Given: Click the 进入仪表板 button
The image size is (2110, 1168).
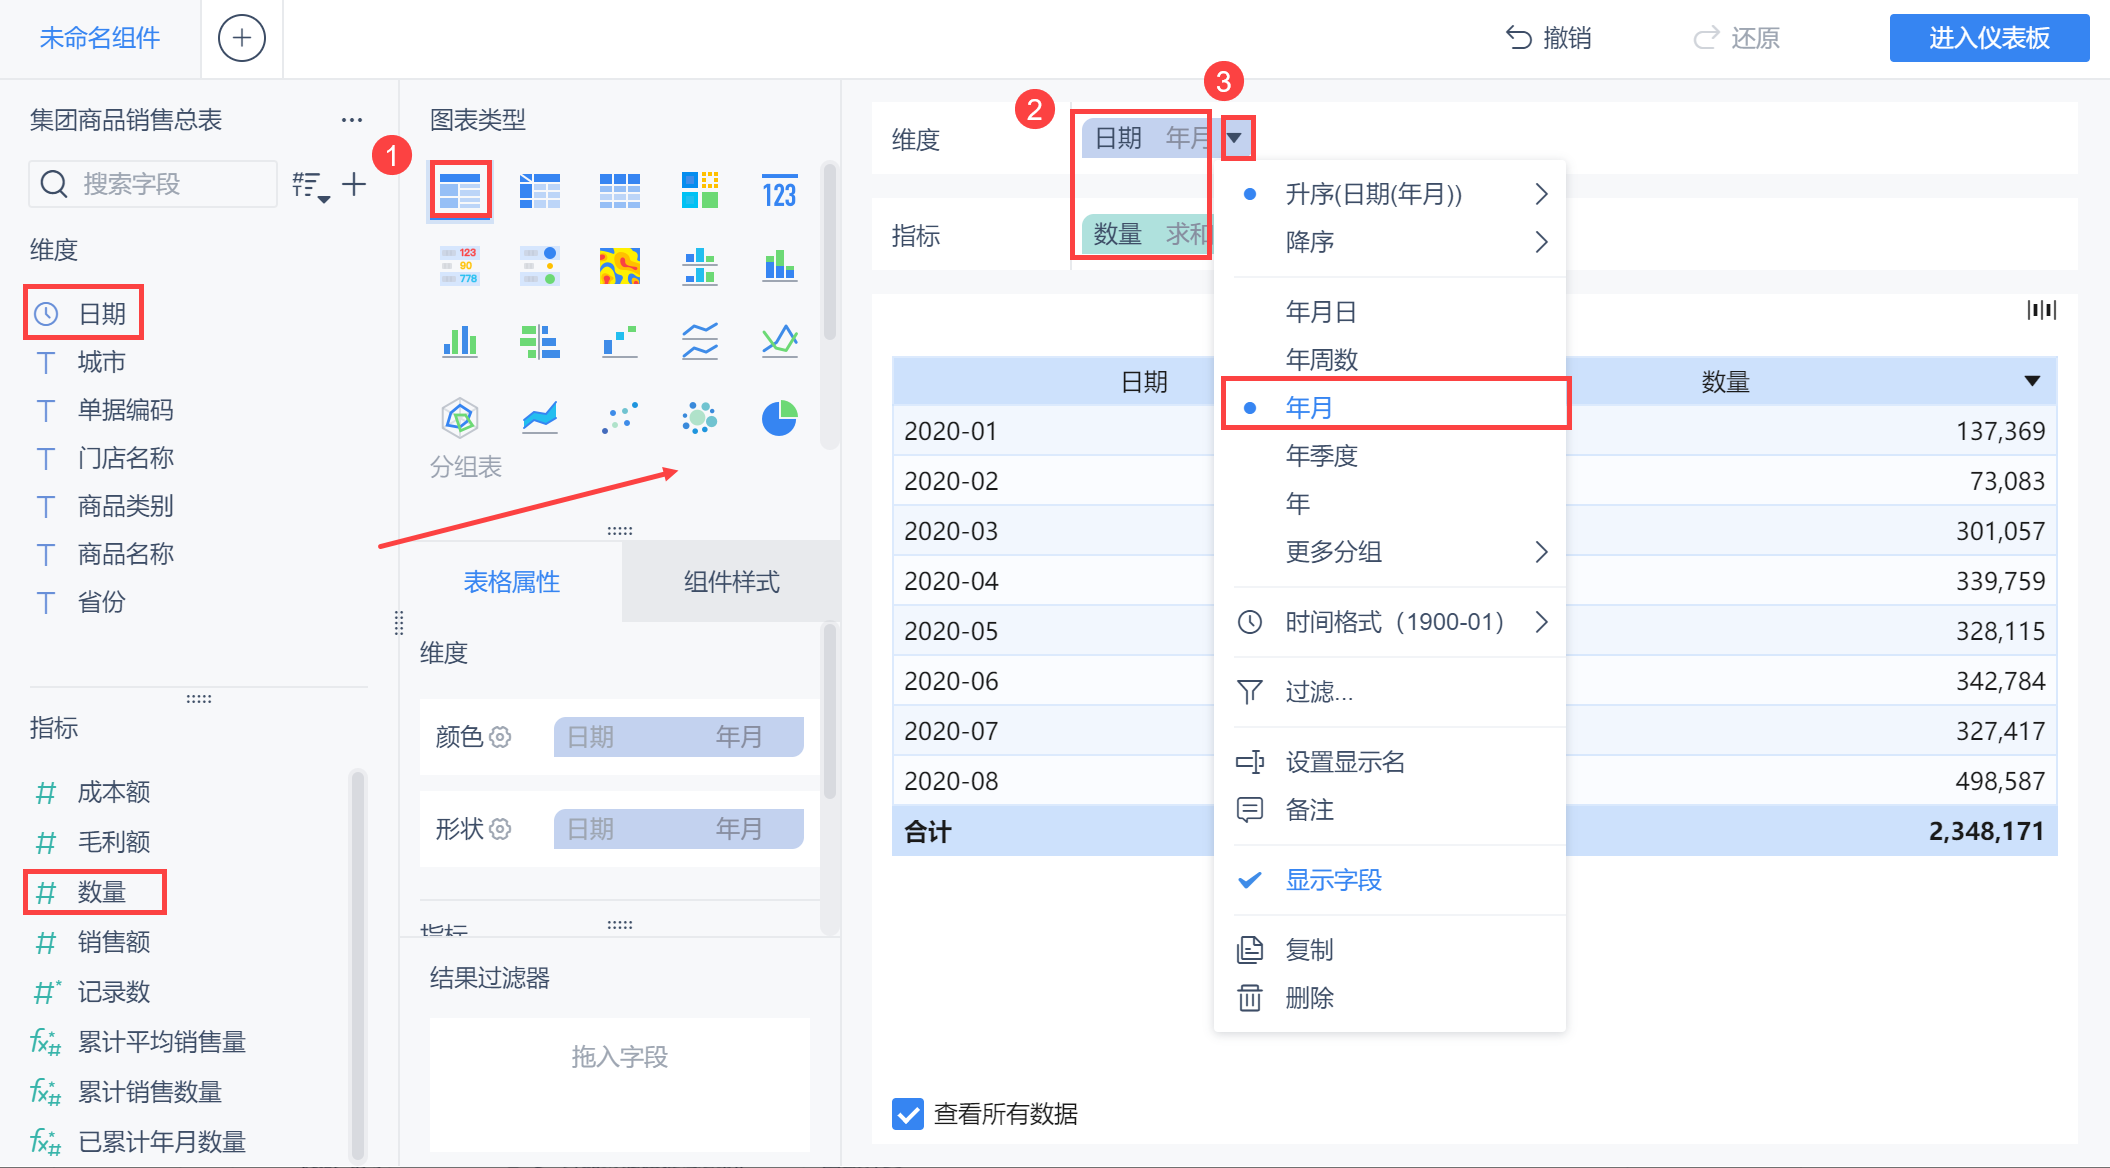Looking at the screenshot, I should click(1988, 38).
